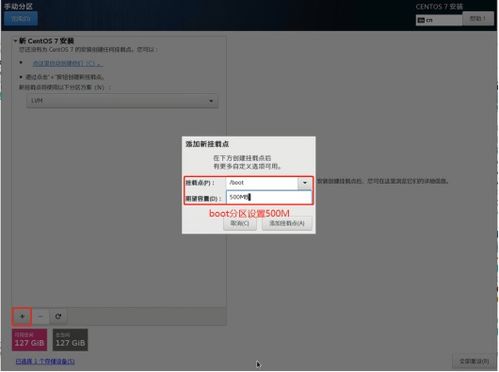Screen dimensions: 499x372
Task: Click the /boot mount point text field
Action: (262, 183)
